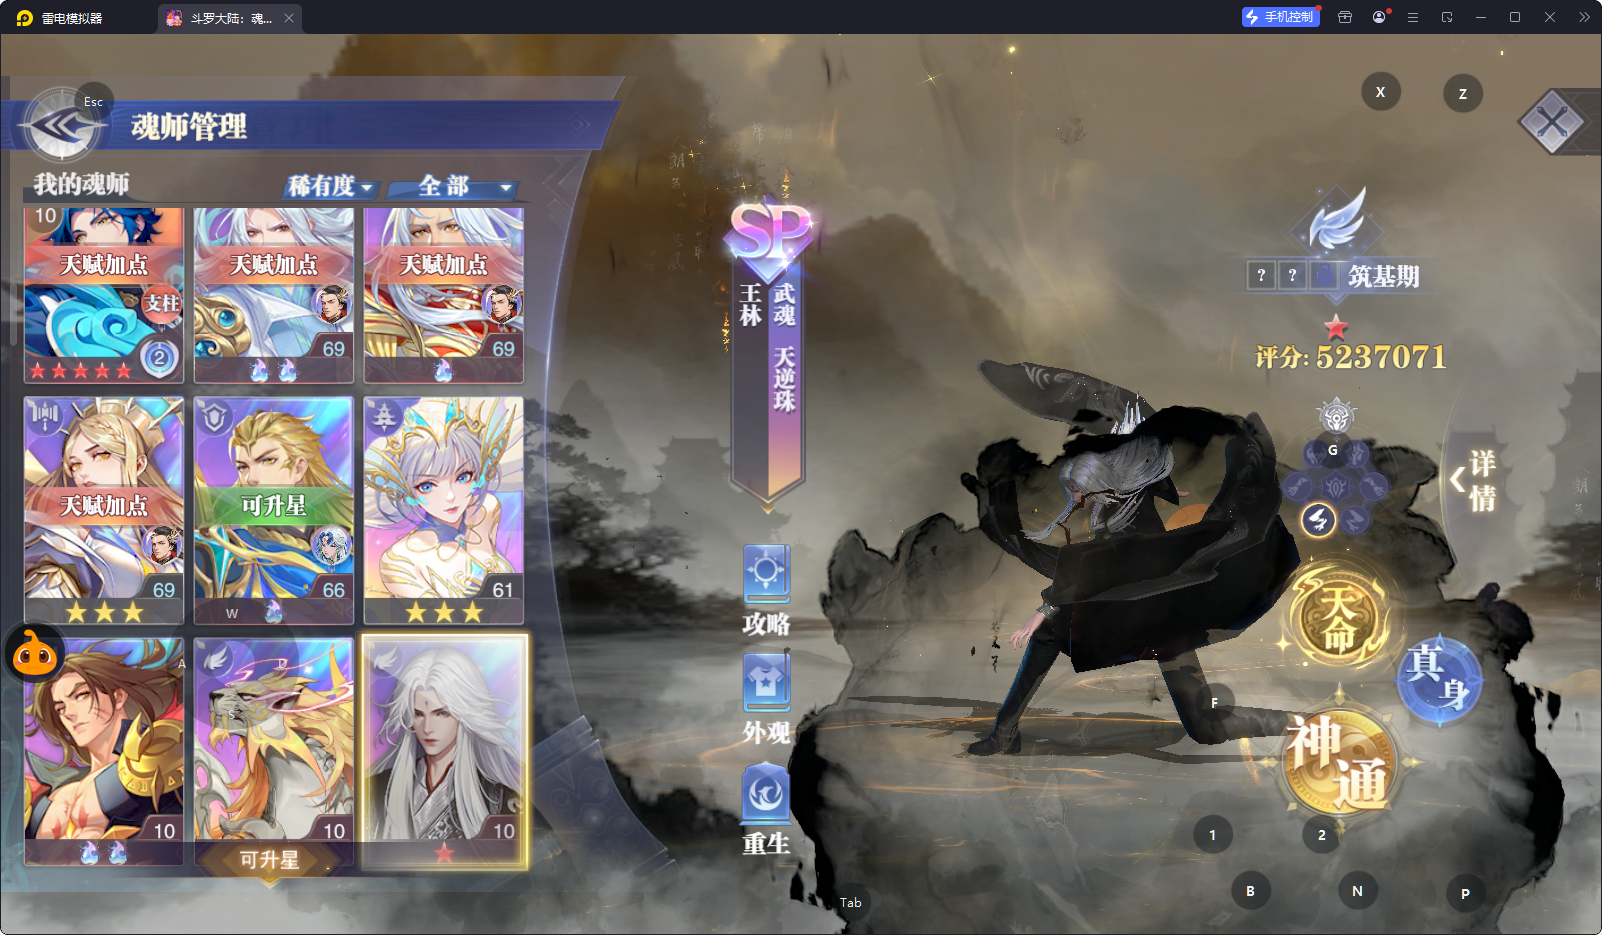The width and height of the screenshot is (1602, 935).
Task: Click the 王林 character name
Action: [751, 304]
